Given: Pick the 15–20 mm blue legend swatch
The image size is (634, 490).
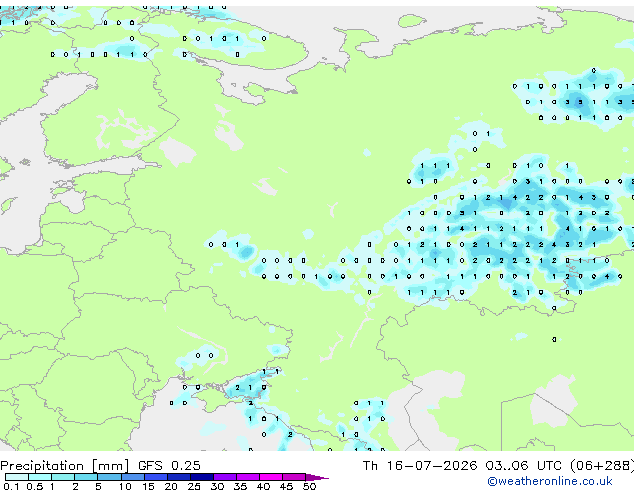Looking at the screenshot, I should (x=155, y=477).
